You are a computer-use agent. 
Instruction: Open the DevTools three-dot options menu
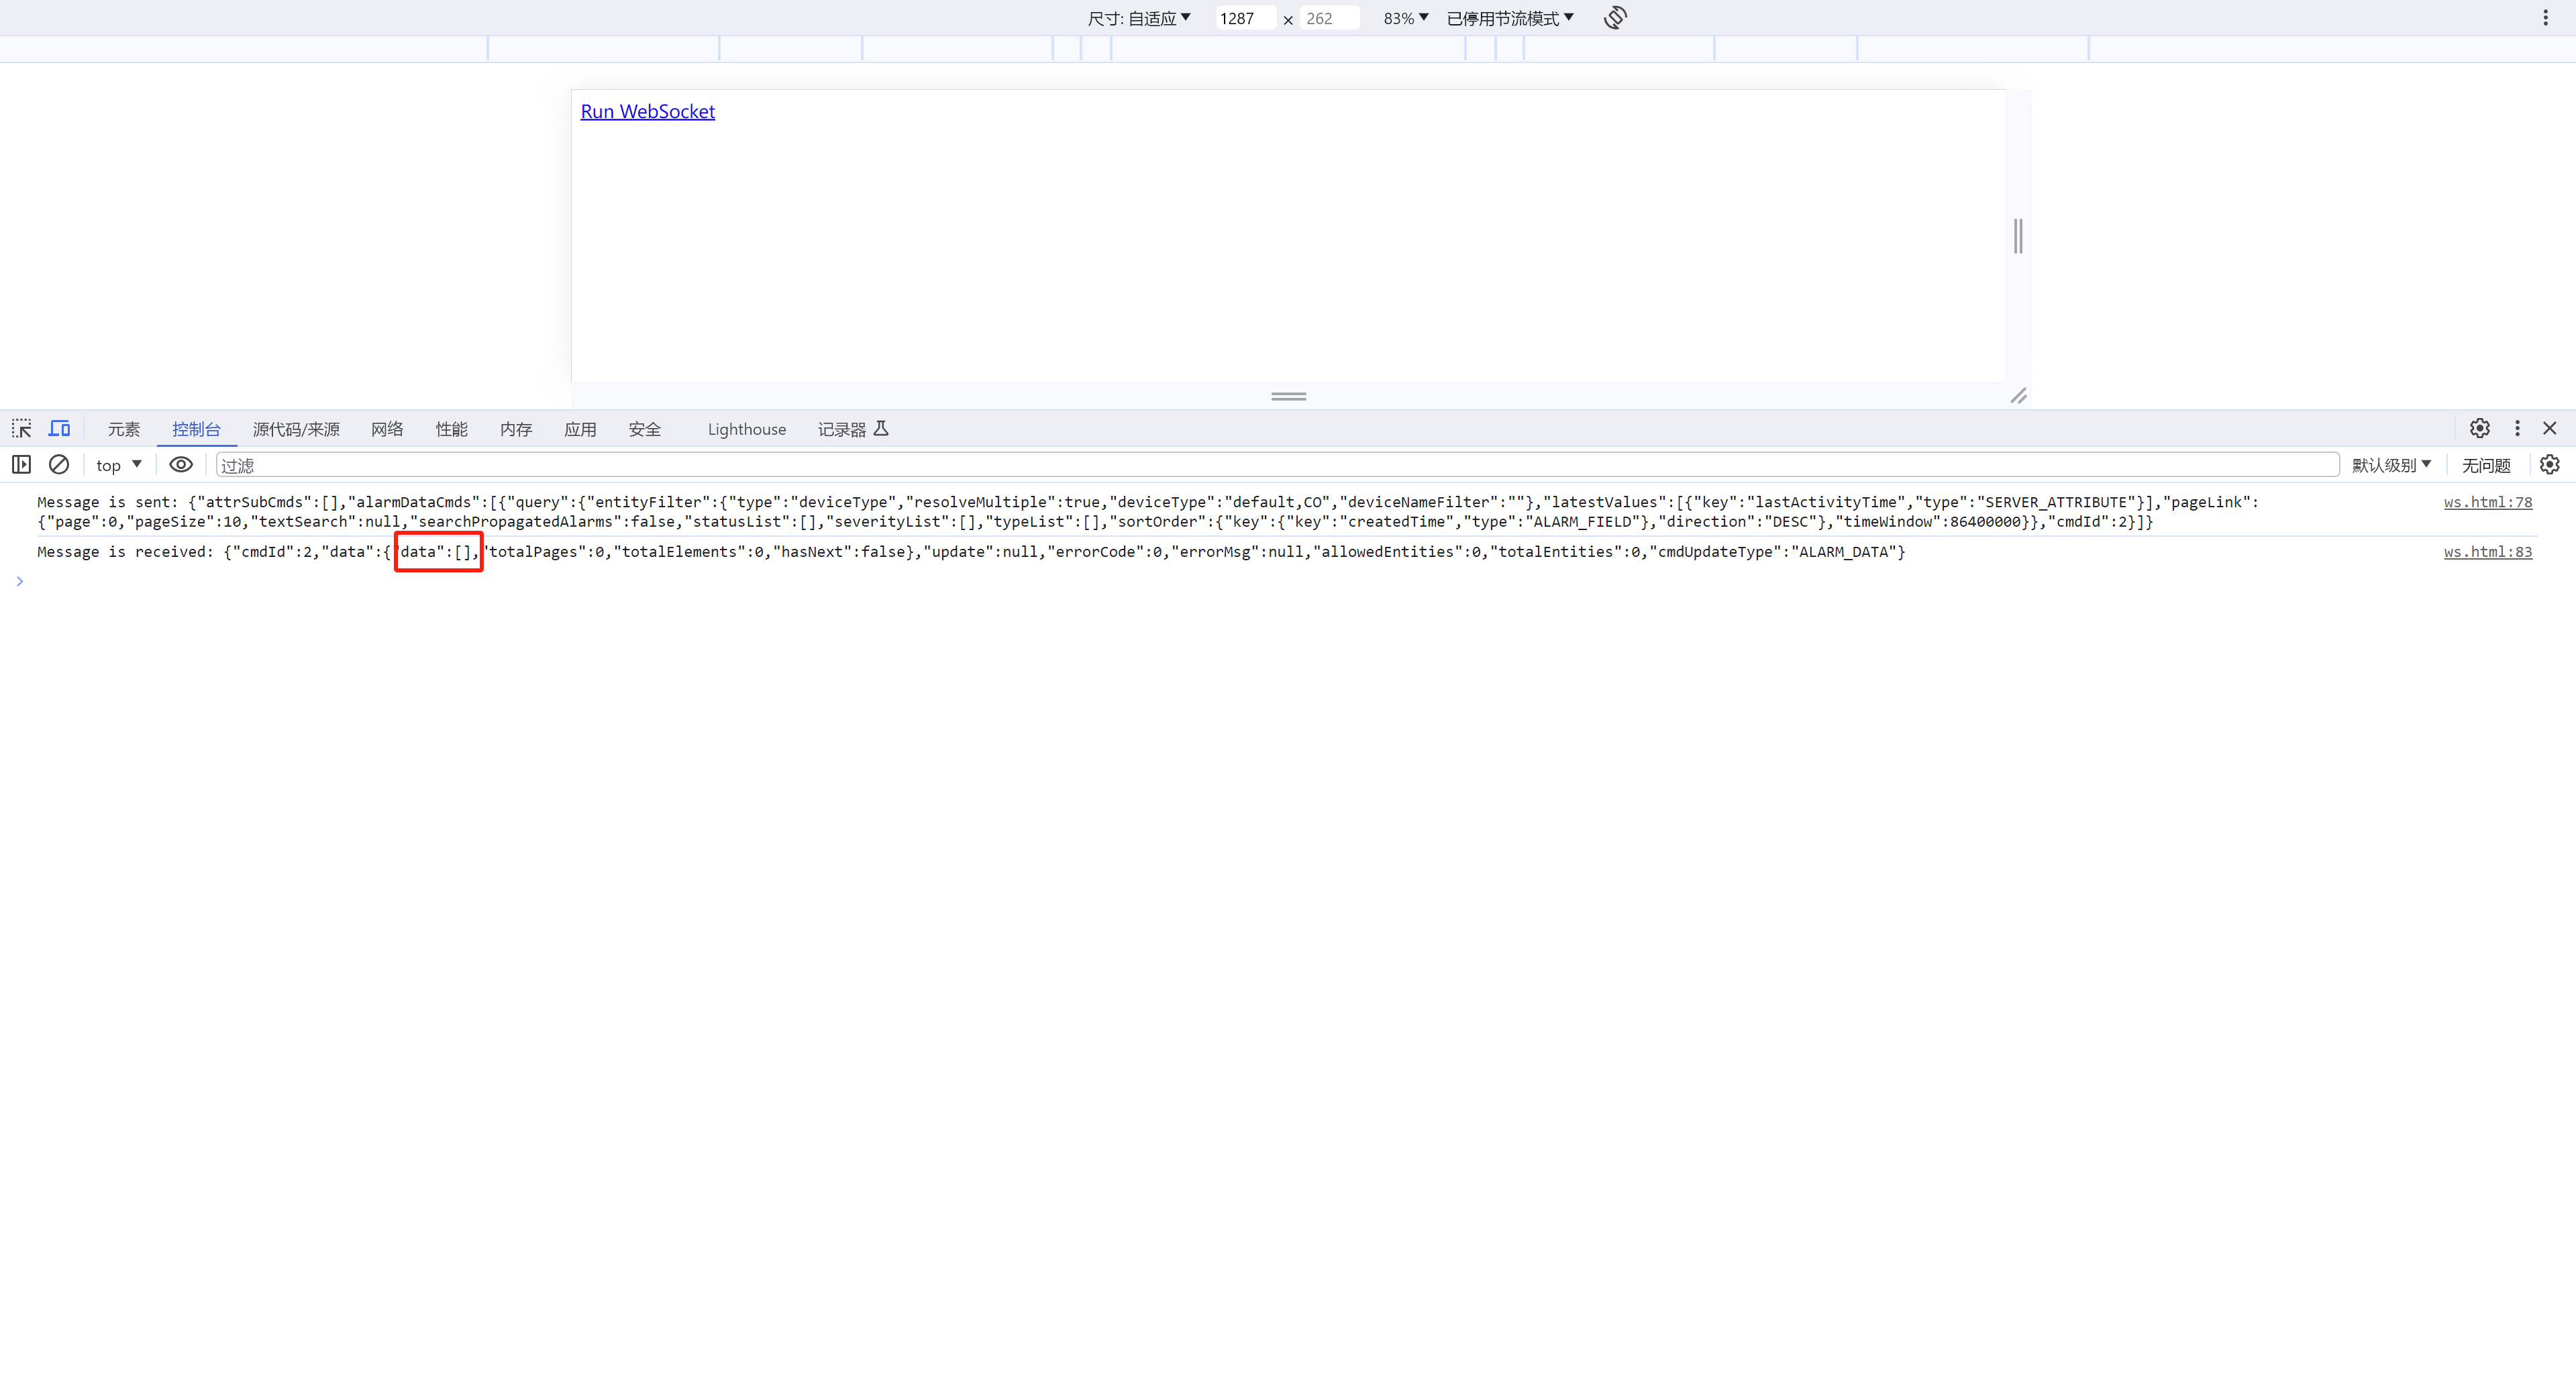tap(2518, 428)
